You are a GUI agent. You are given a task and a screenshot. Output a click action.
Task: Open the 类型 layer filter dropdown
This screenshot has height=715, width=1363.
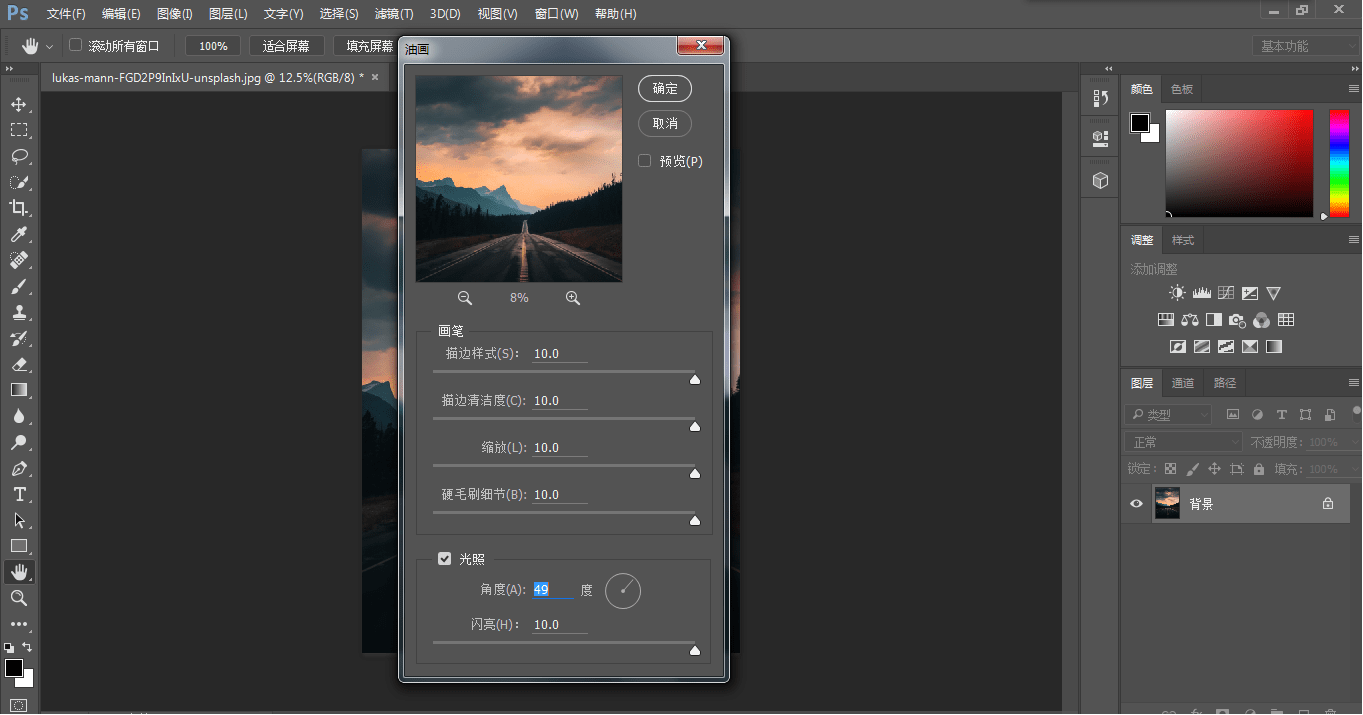pos(1168,415)
